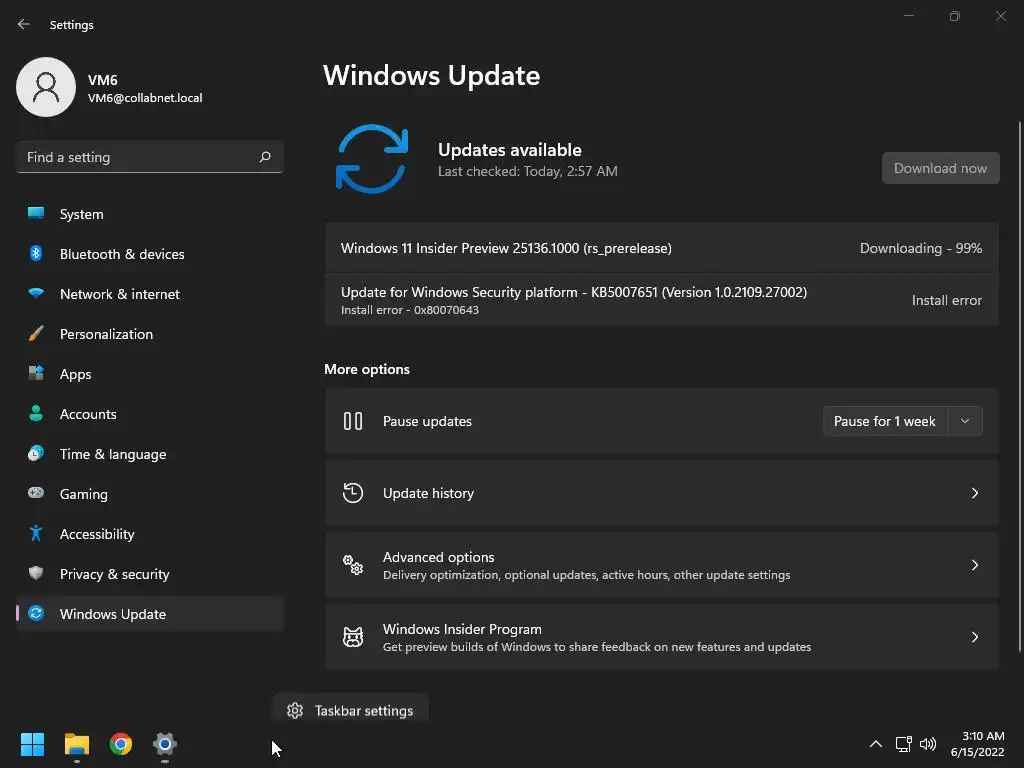Select Apps in the sidebar
The width and height of the screenshot is (1024, 768).
150,374
